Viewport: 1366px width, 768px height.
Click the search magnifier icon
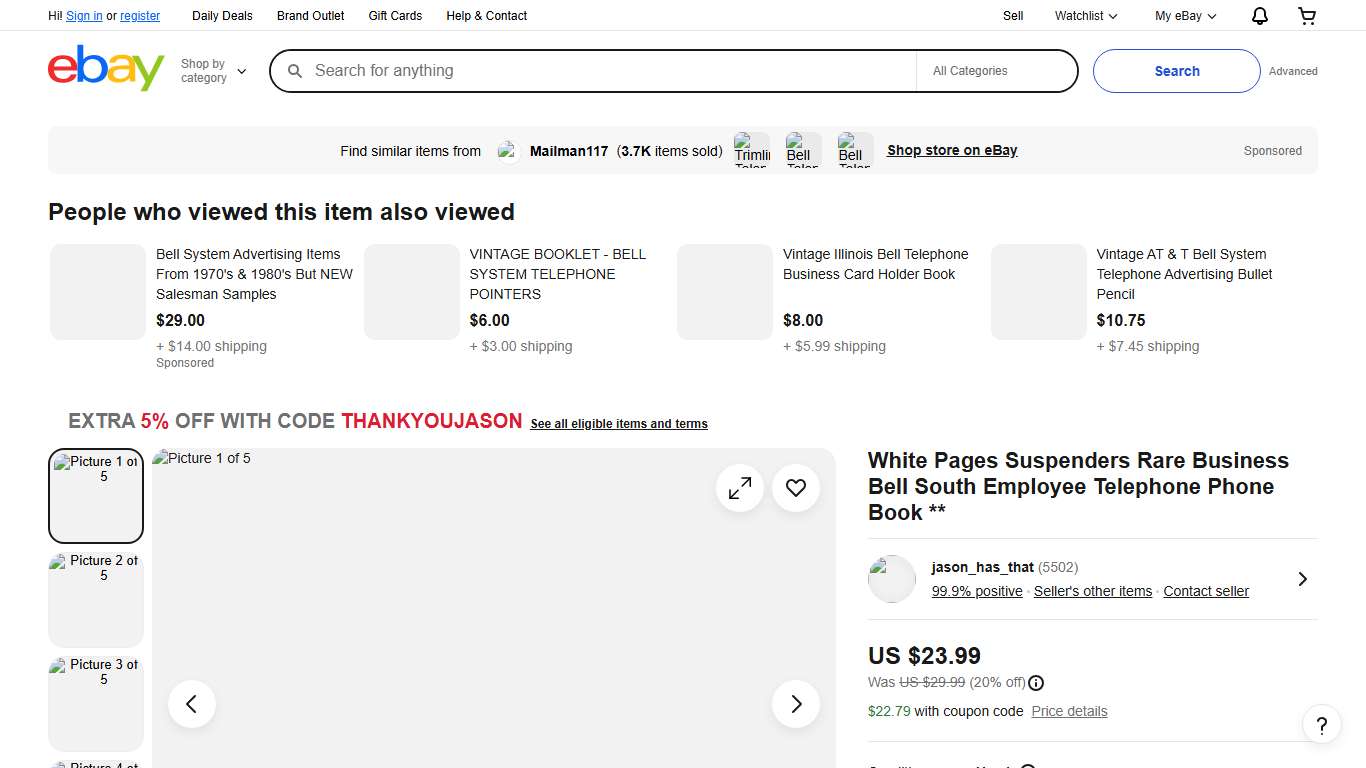pos(295,71)
